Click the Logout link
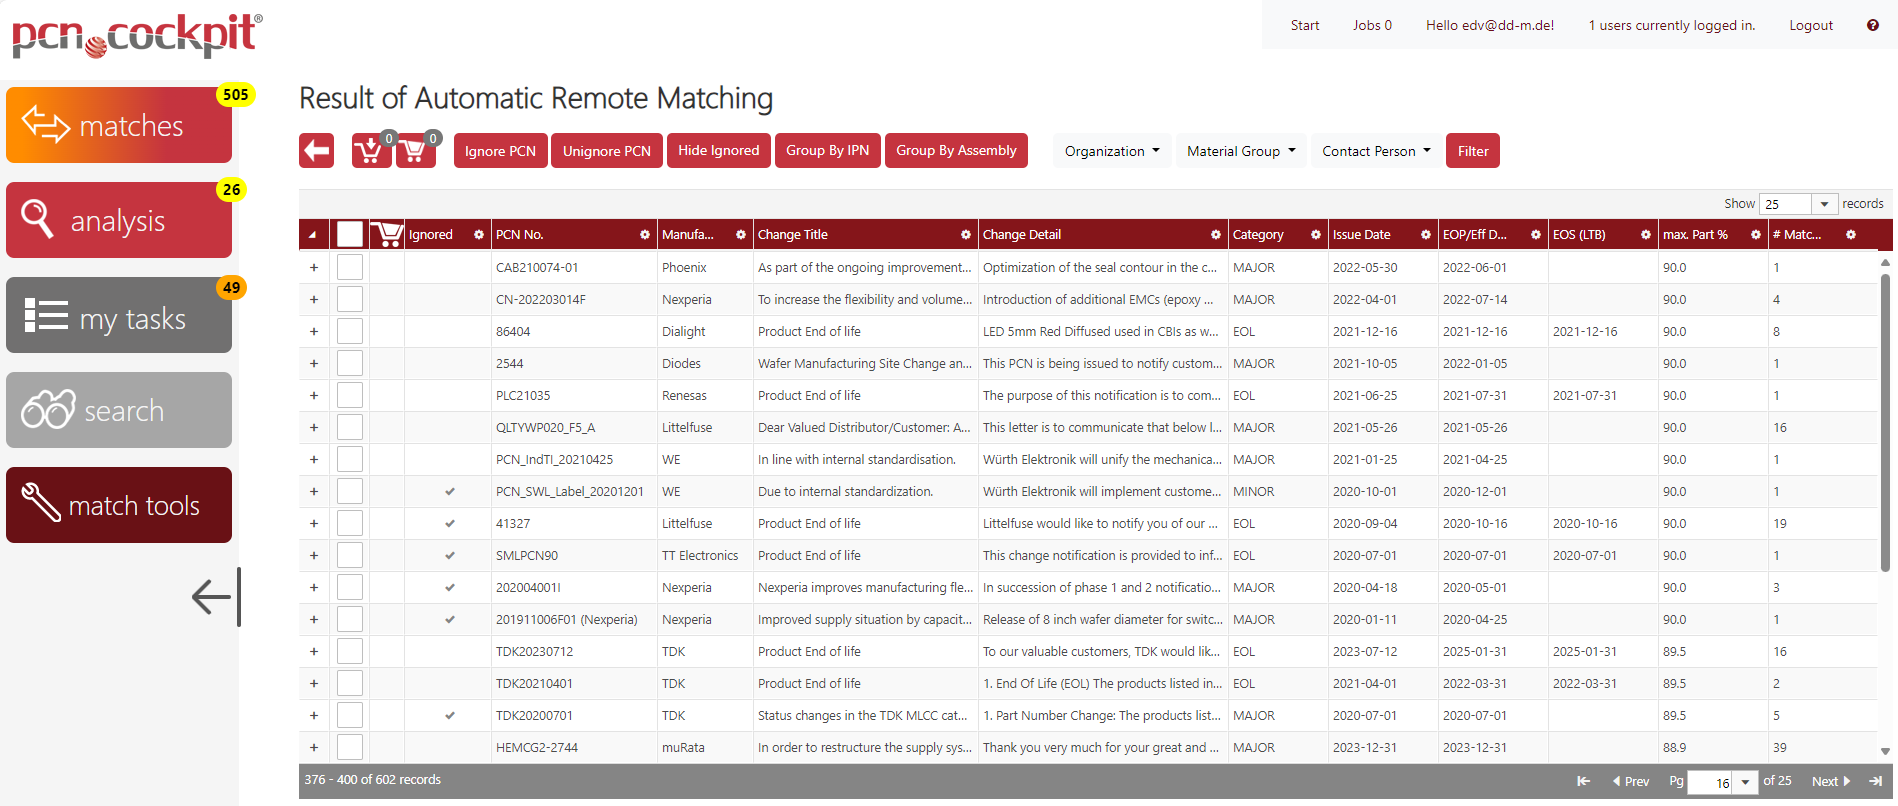Image resolution: width=1898 pixels, height=806 pixels. 1811,25
